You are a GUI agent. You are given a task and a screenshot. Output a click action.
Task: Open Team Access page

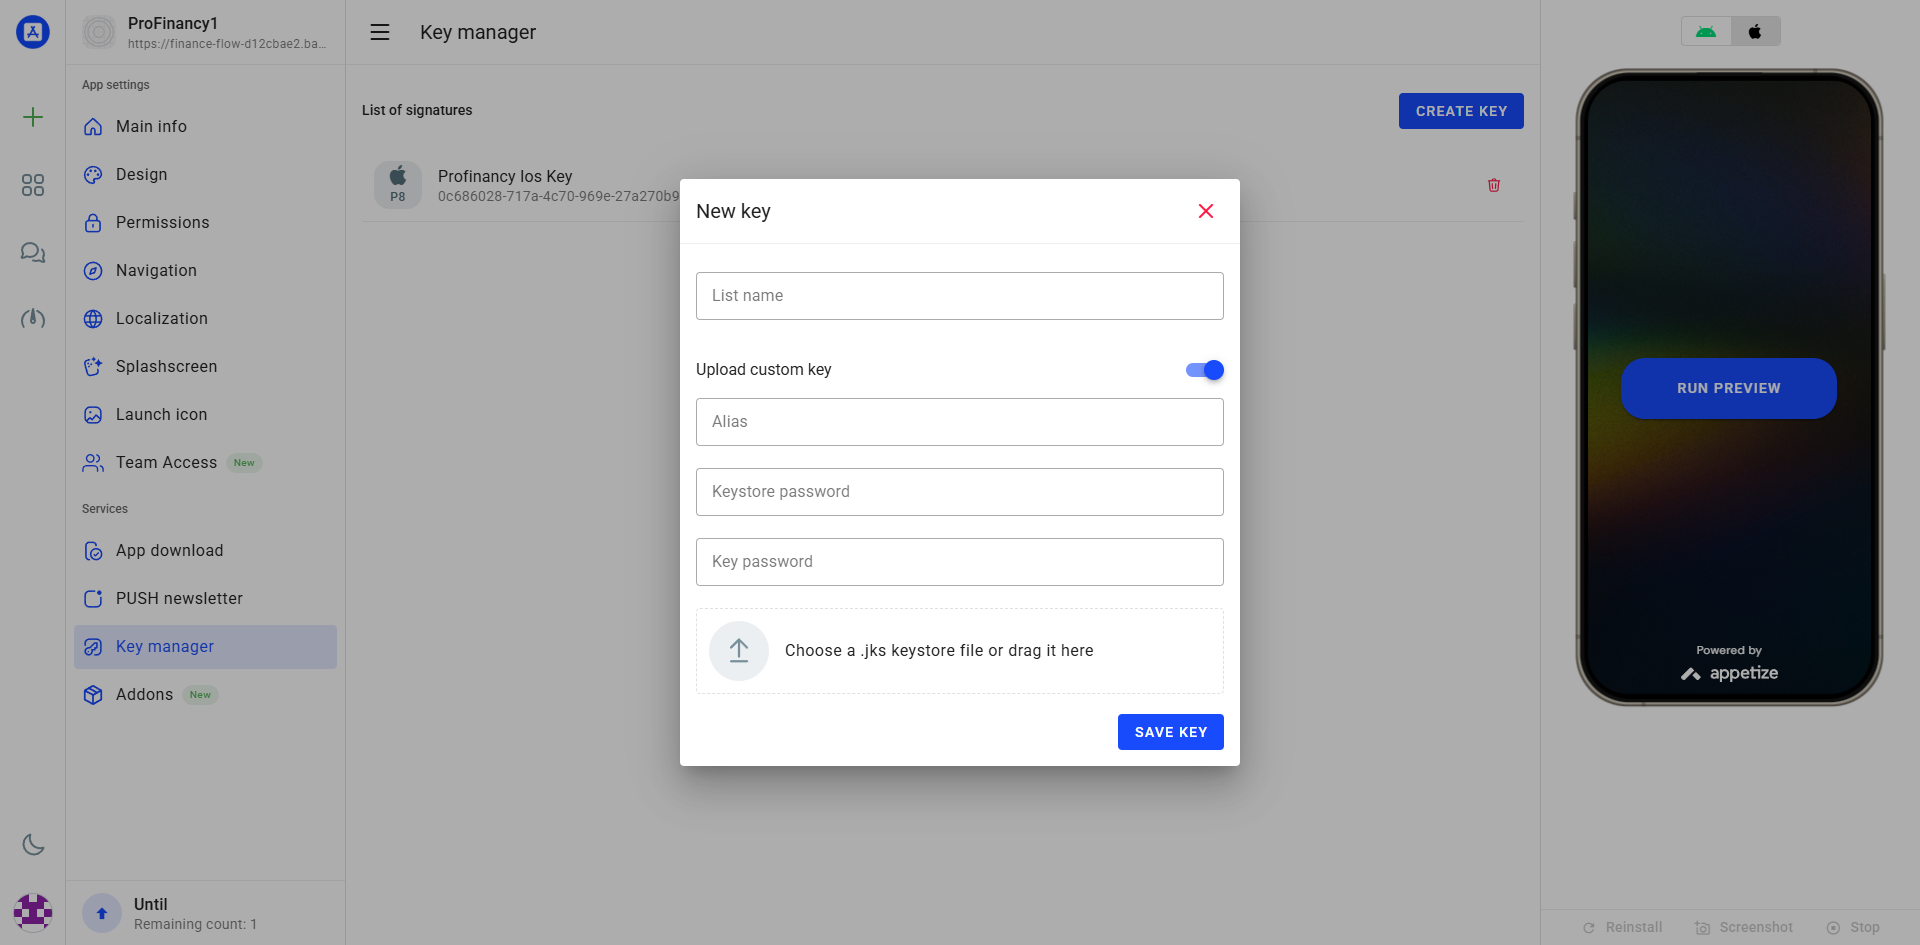(x=205, y=462)
